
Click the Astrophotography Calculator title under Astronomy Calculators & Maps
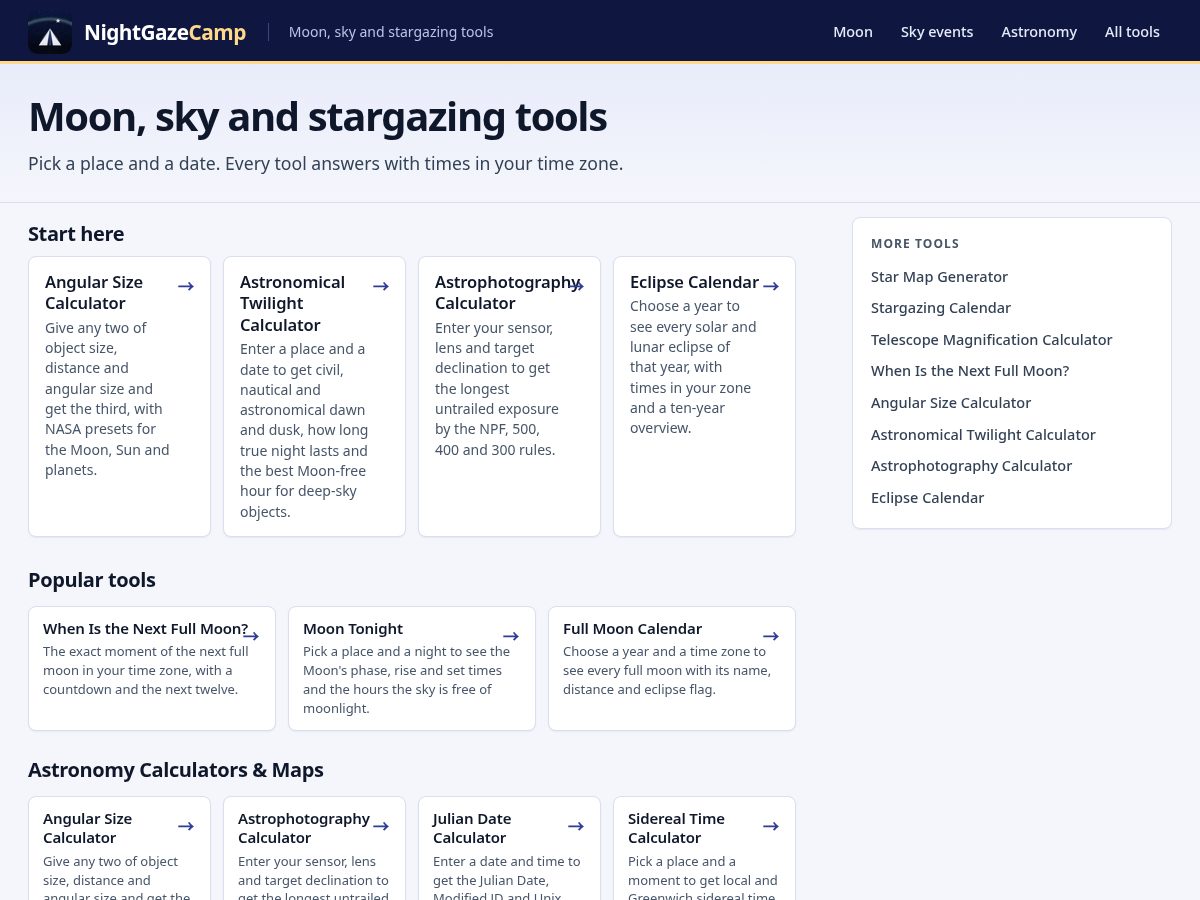tap(304, 828)
